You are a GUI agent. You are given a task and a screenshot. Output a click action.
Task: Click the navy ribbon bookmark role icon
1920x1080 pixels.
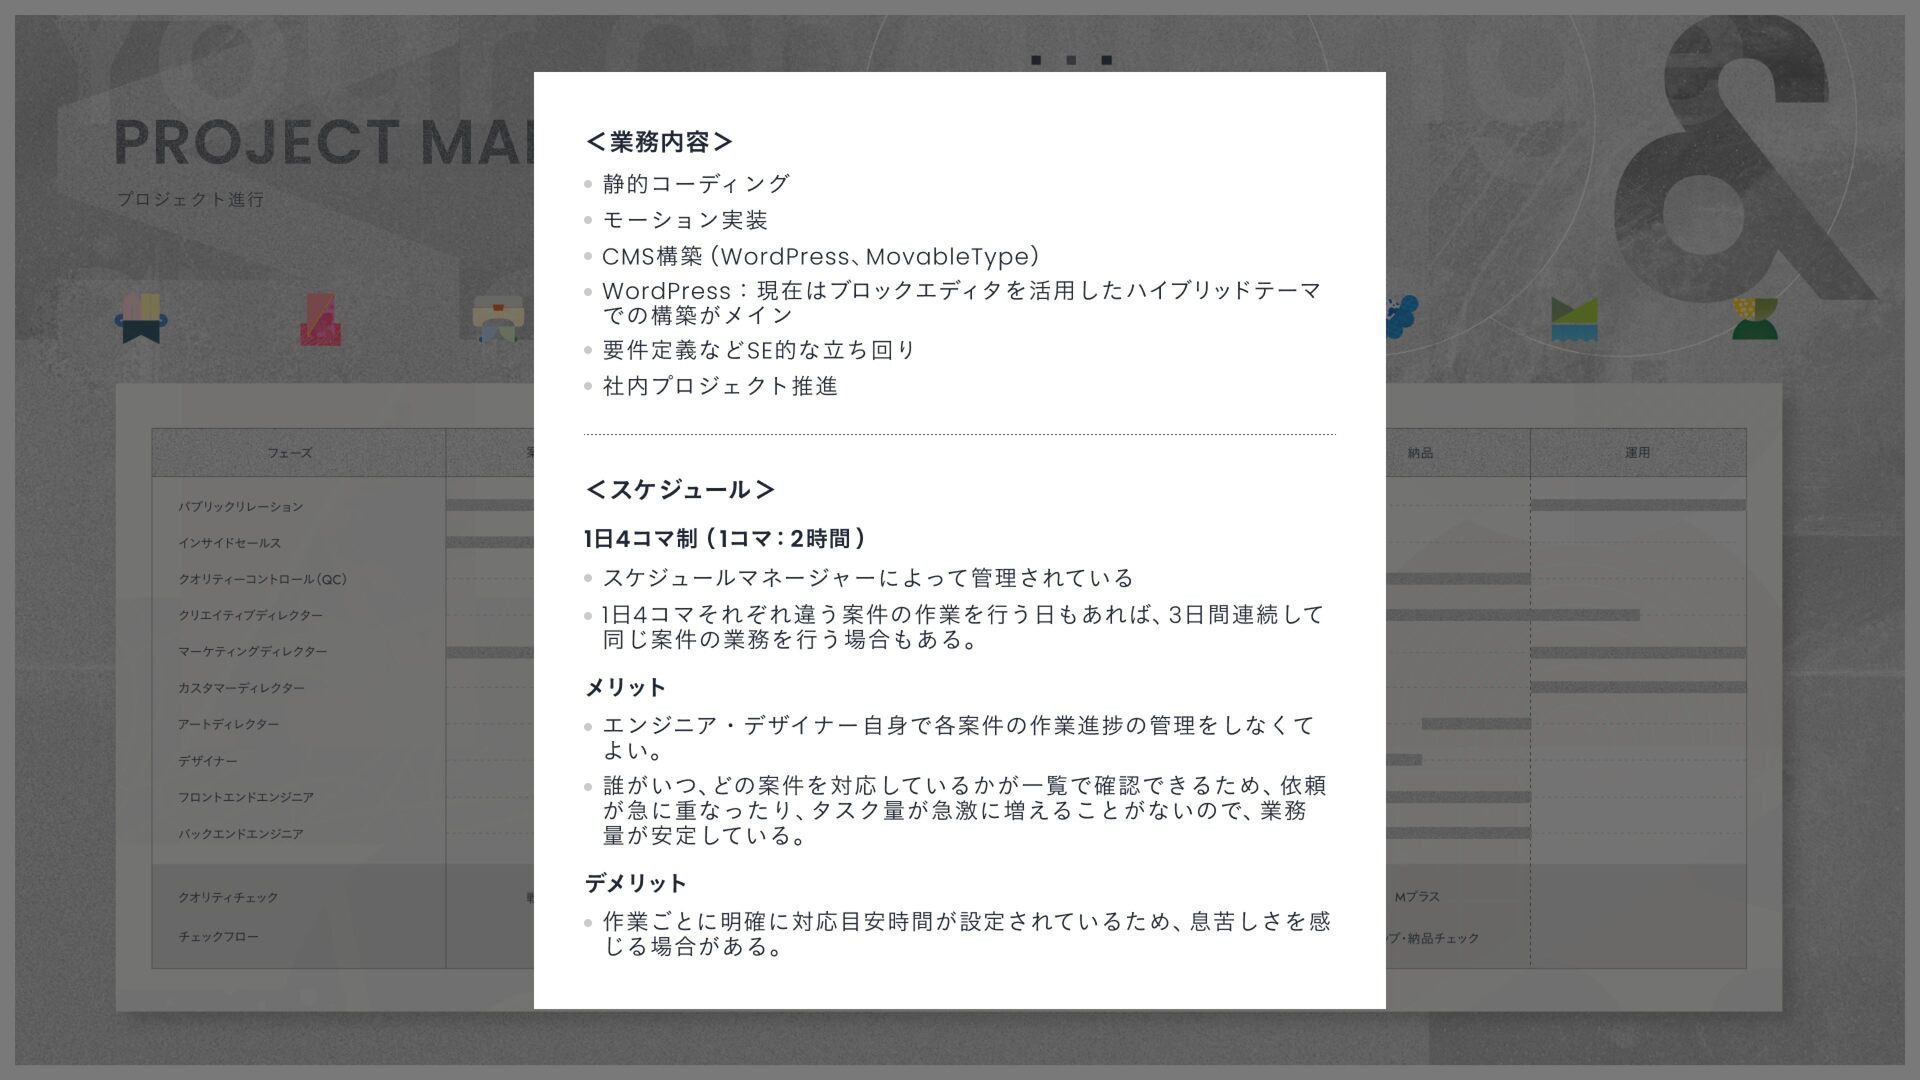[x=141, y=319]
